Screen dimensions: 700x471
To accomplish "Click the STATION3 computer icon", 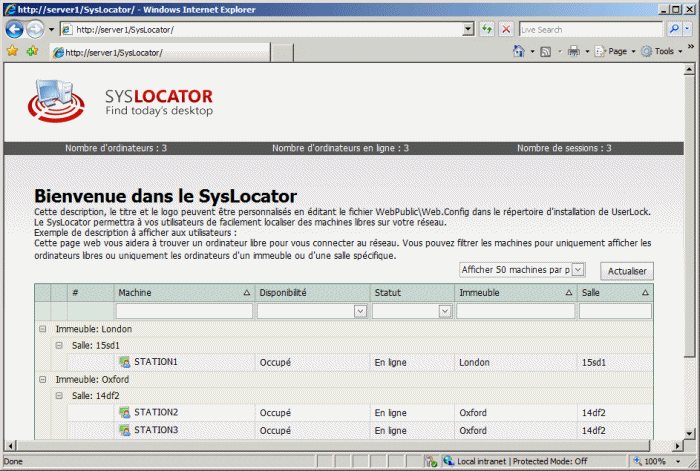I will (x=125, y=430).
